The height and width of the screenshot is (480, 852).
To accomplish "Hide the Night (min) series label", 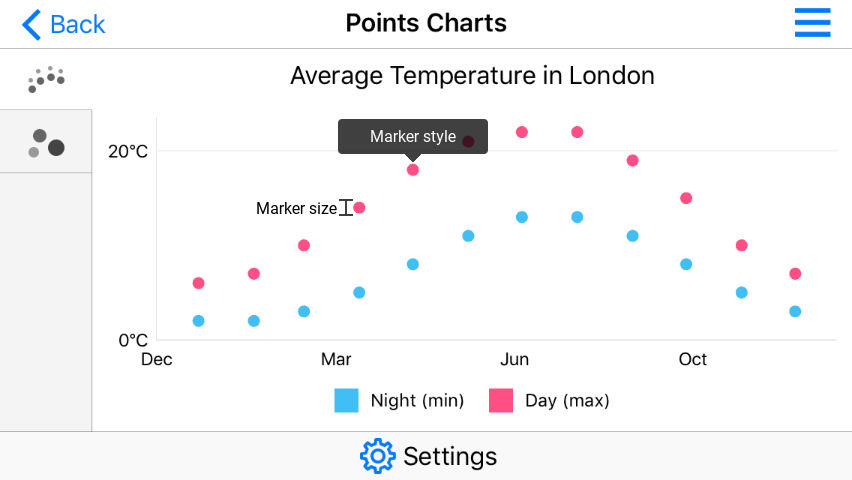I will click(x=417, y=401).
